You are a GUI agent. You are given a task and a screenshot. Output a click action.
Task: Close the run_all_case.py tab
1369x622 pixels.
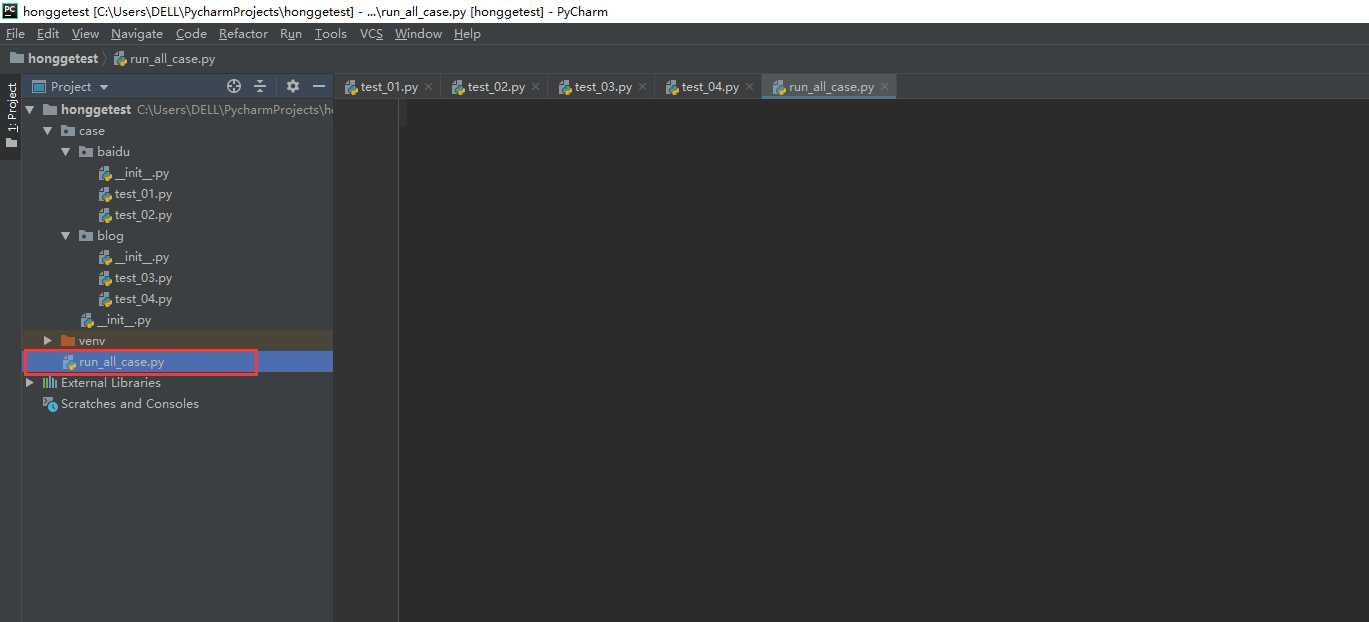(x=885, y=87)
